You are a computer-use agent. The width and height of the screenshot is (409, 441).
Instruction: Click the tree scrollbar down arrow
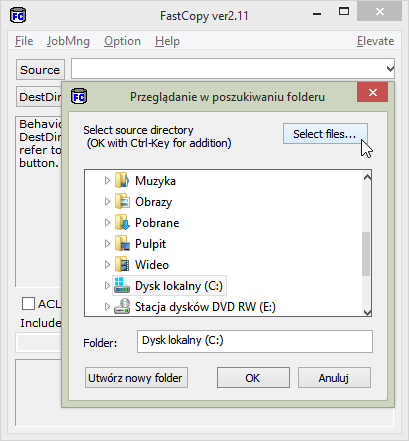point(367,312)
